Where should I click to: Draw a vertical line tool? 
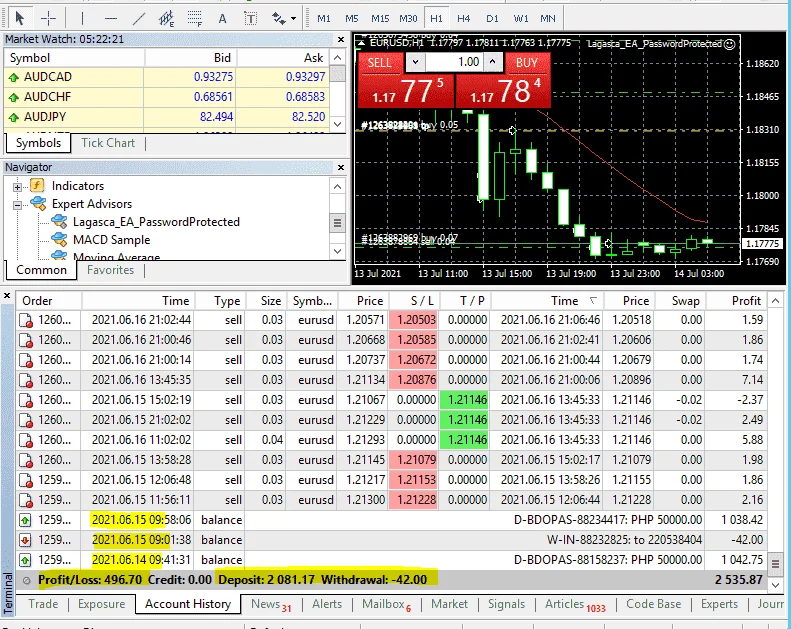click(x=82, y=19)
